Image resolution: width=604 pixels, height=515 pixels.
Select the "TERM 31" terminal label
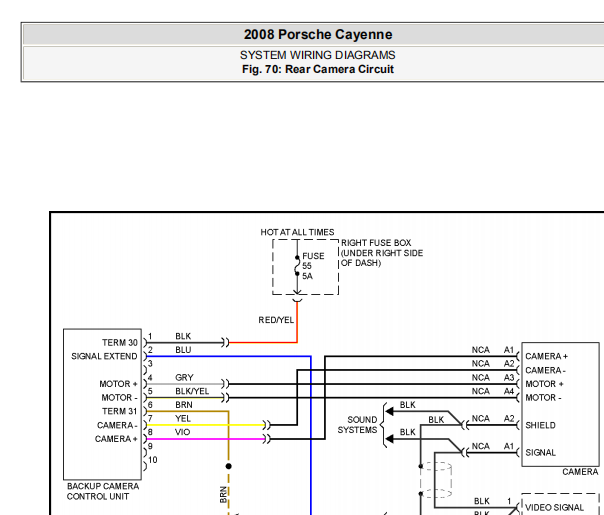pyautogui.click(x=120, y=411)
